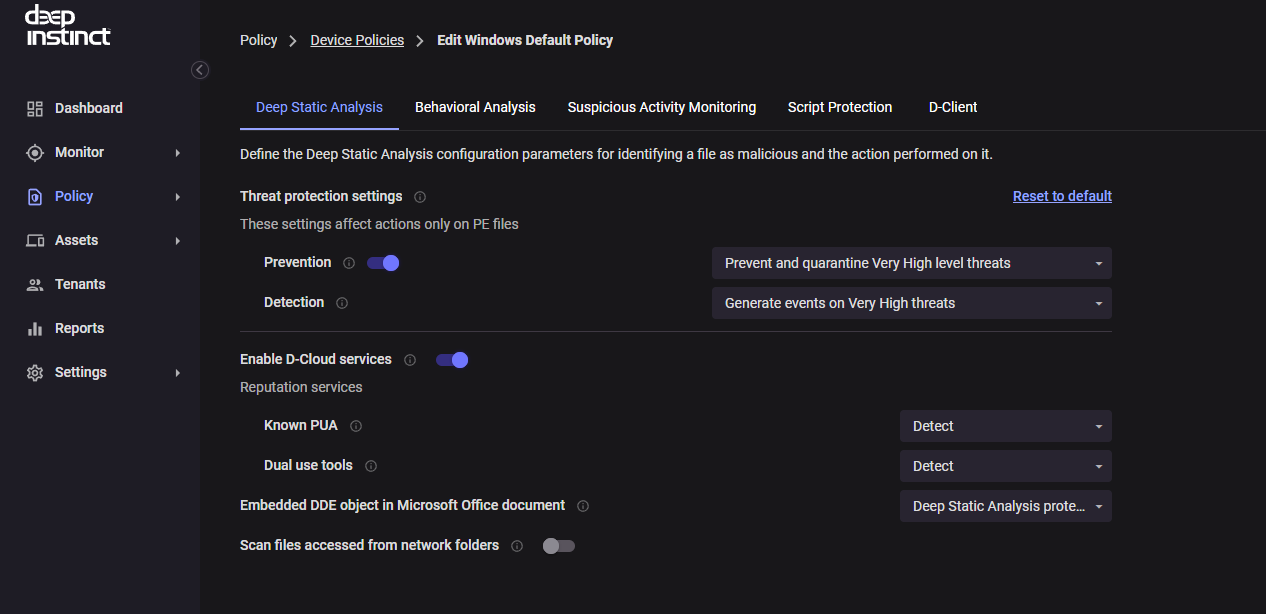Go to Device Policies breadcrumb link
The height and width of the screenshot is (614, 1266).
click(357, 41)
